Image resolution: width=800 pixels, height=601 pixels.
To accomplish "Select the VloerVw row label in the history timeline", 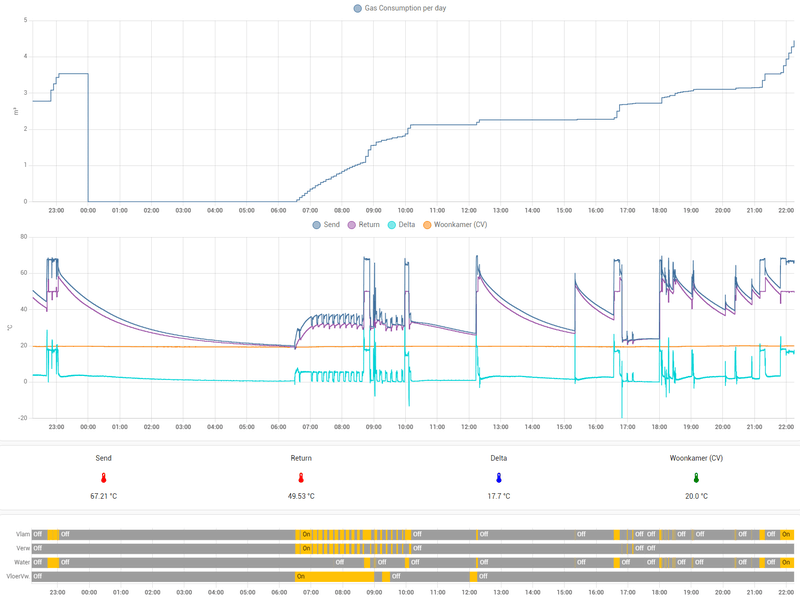I will (x=18, y=577).
